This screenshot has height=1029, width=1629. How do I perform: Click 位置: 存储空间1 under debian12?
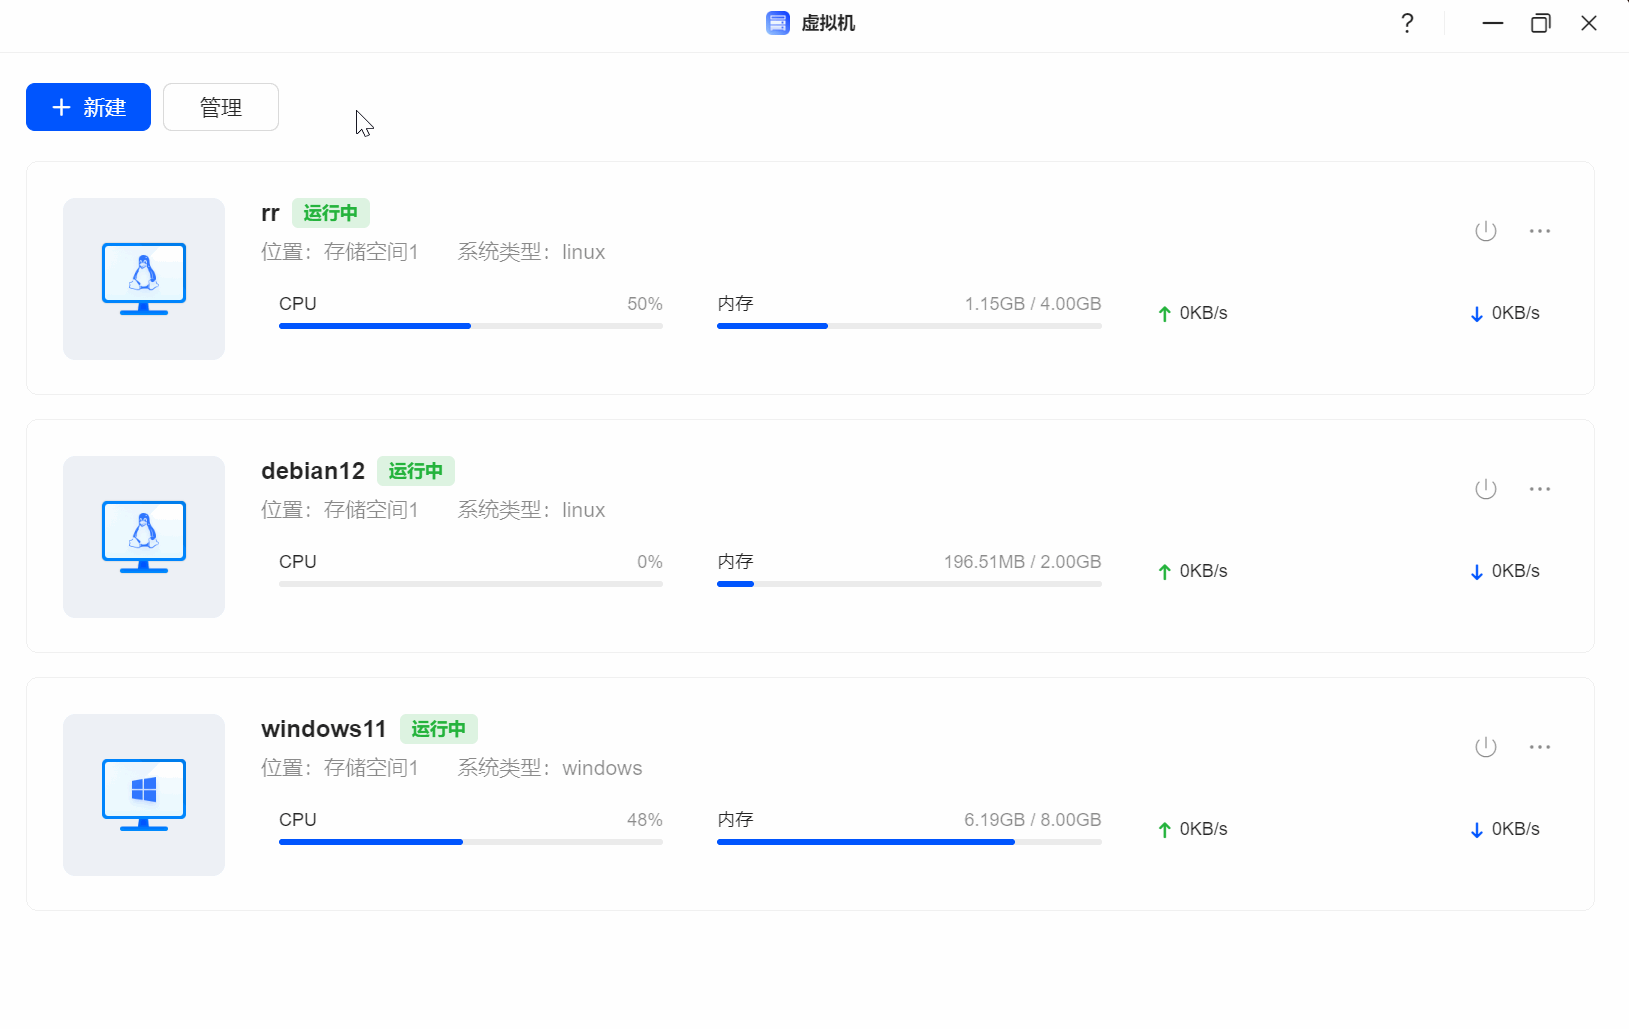pos(340,510)
